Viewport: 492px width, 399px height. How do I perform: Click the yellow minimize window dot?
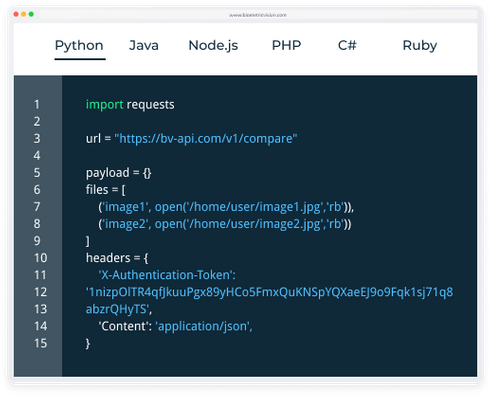pyautogui.click(x=23, y=14)
